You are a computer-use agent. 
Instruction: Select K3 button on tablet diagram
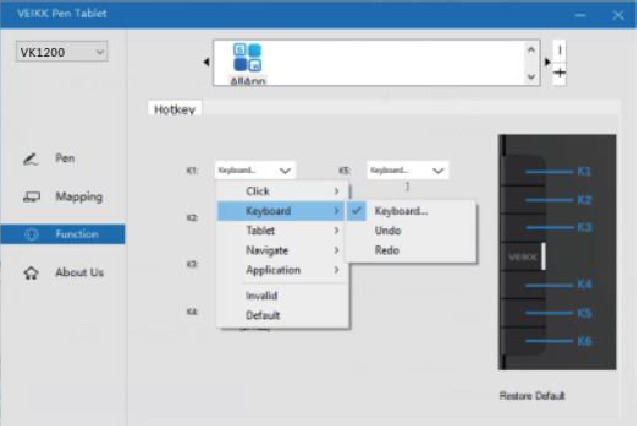(x=584, y=227)
